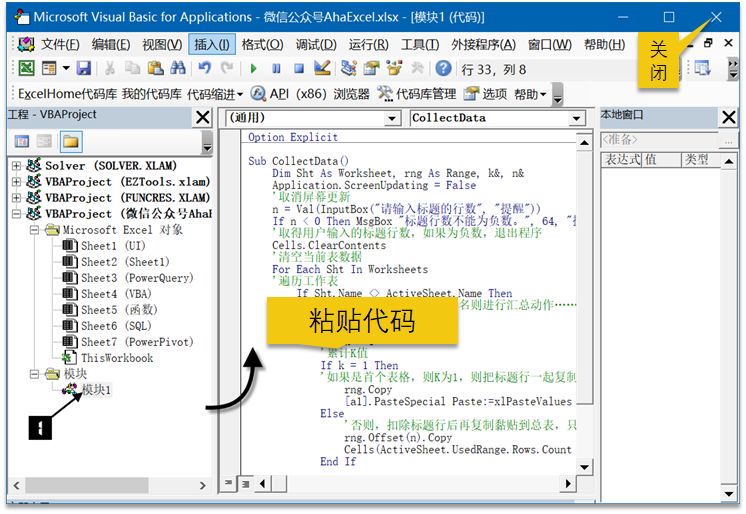Image resolution: width=746 pixels, height=514 pixels.
Task: Open the 外接程序(A) menu
Action: click(x=483, y=44)
